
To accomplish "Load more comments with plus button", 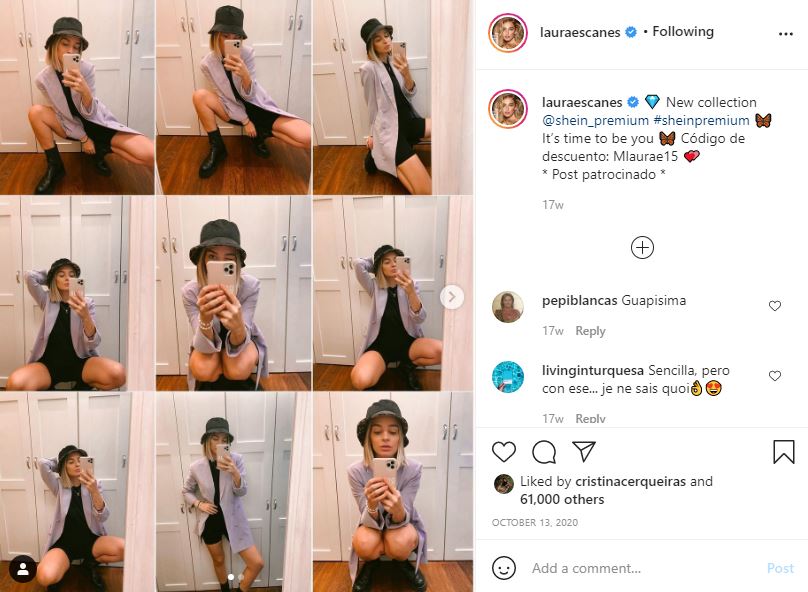I will tap(642, 248).
